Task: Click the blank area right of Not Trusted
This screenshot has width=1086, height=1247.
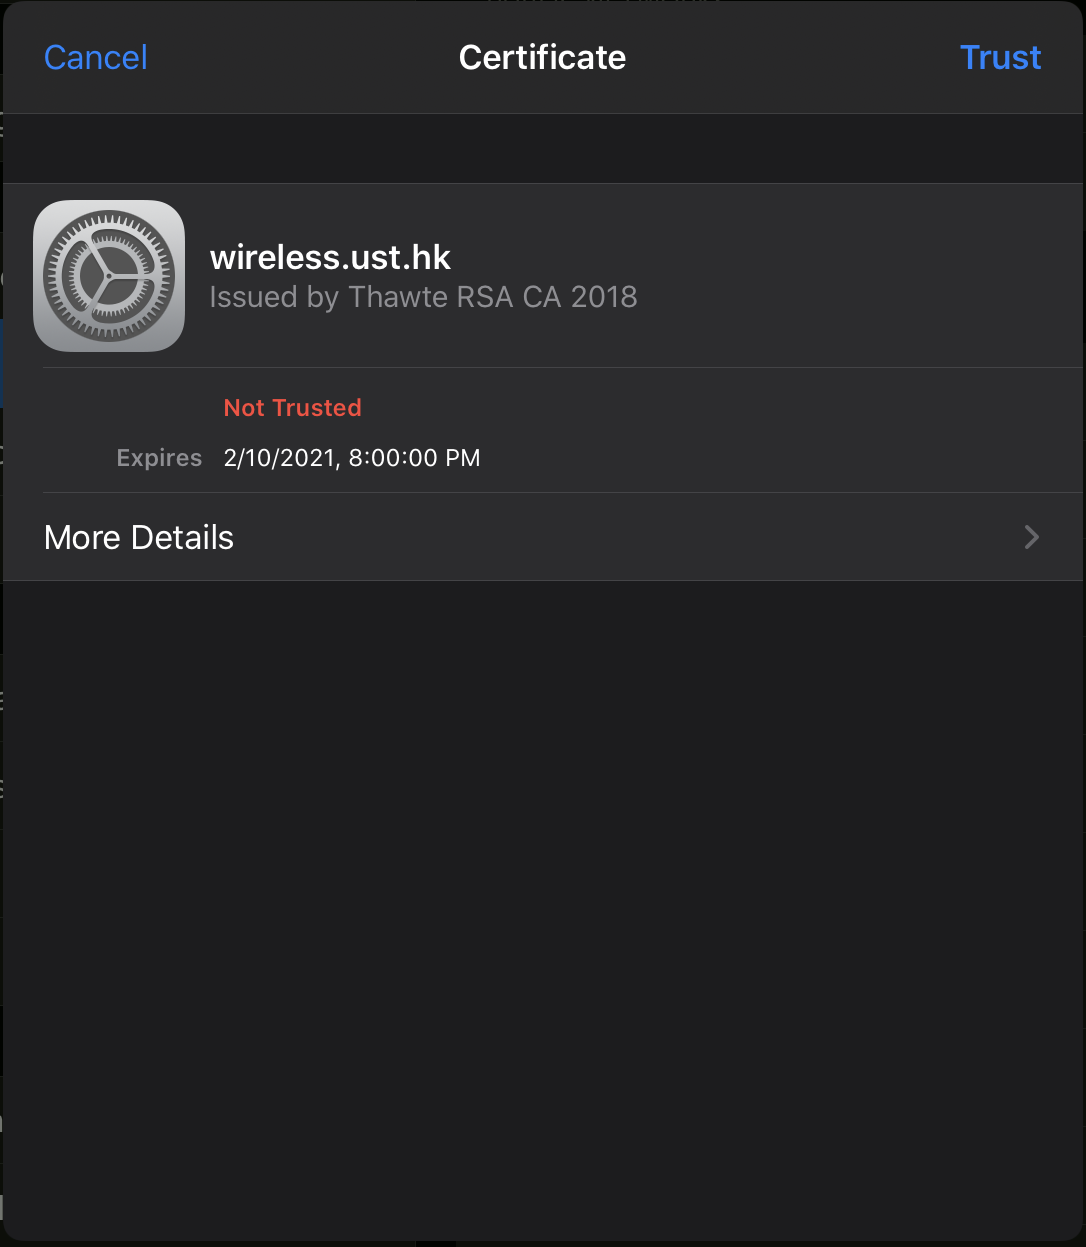Action: (x=700, y=408)
